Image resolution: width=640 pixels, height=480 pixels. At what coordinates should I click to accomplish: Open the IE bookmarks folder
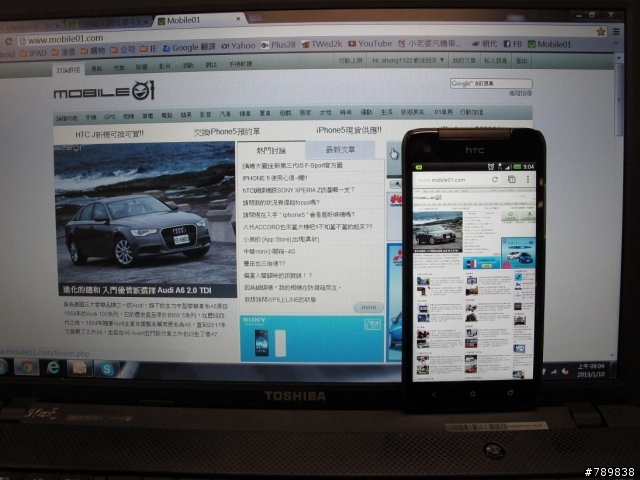pos(149,49)
